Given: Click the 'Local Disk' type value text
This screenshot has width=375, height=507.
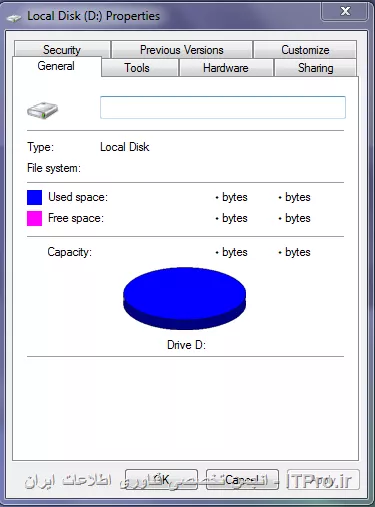Looking at the screenshot, I should [125, 147].
